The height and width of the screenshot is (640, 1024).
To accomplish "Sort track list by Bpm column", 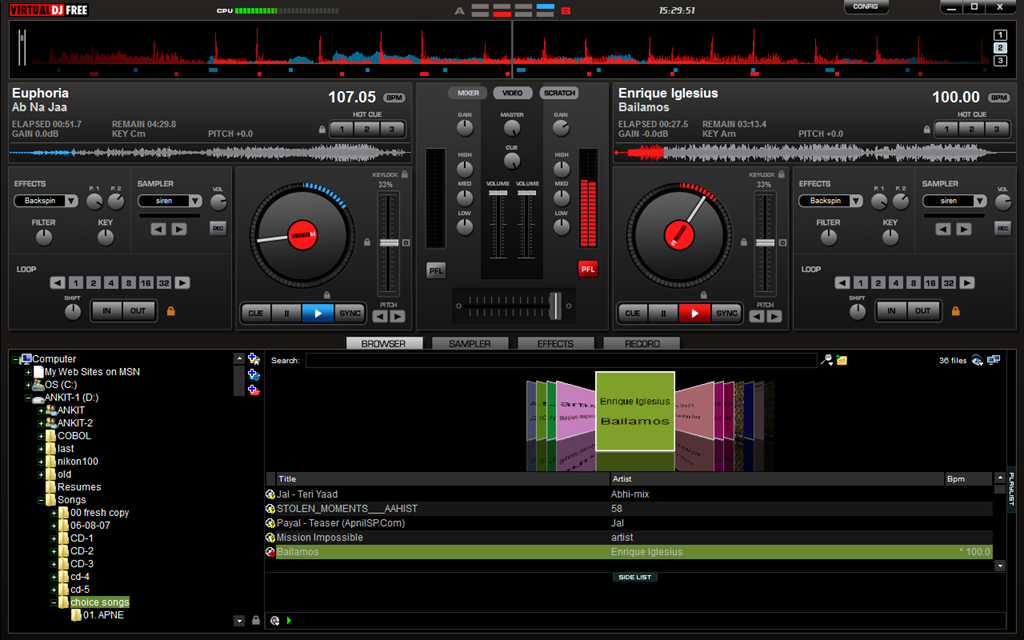I will pyautogui.click(x=968, y=479).
